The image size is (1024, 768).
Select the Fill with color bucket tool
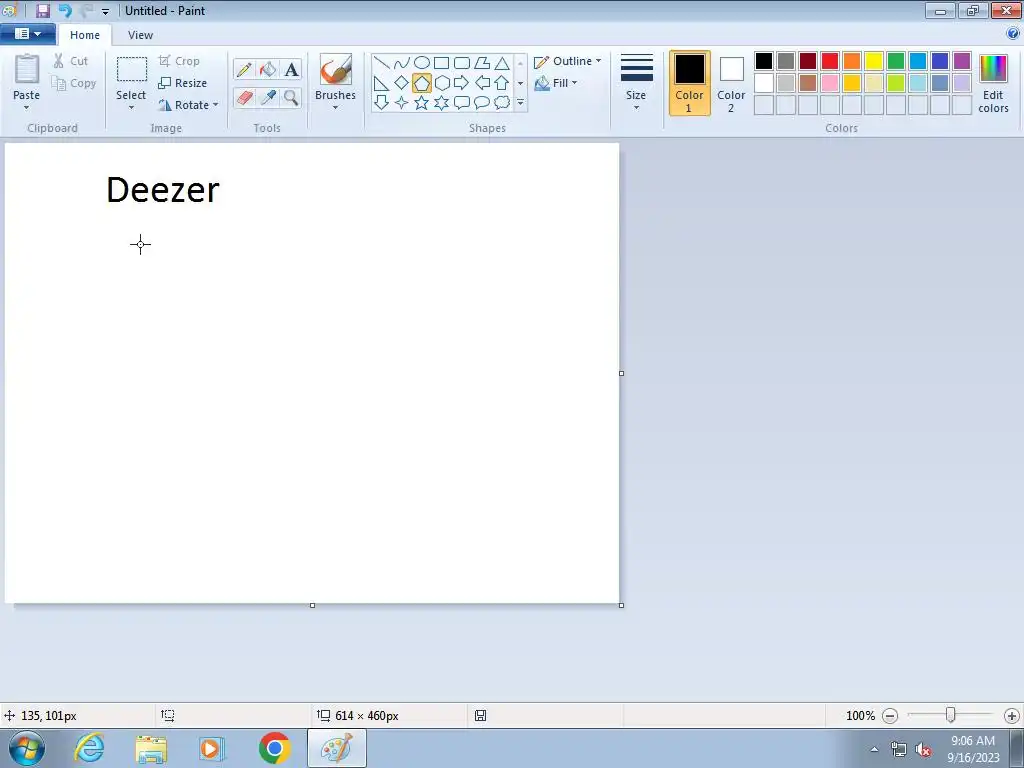(268, 69)
